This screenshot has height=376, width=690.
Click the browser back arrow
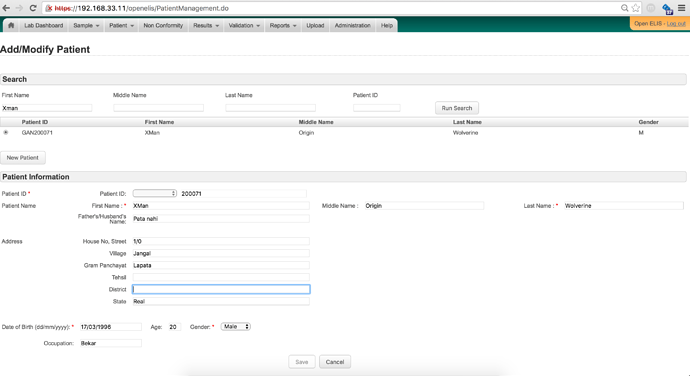pyautogui.click(x=6, y=8)
